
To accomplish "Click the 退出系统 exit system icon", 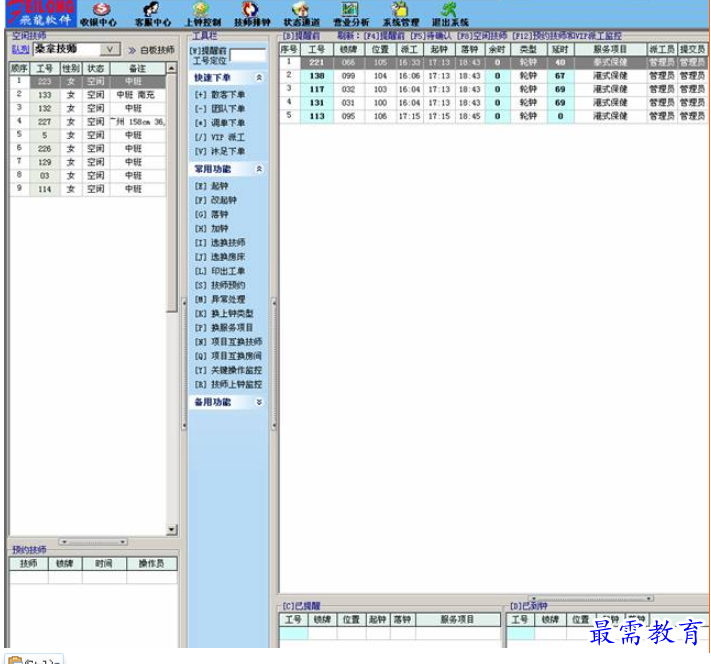I will [449, 13].
